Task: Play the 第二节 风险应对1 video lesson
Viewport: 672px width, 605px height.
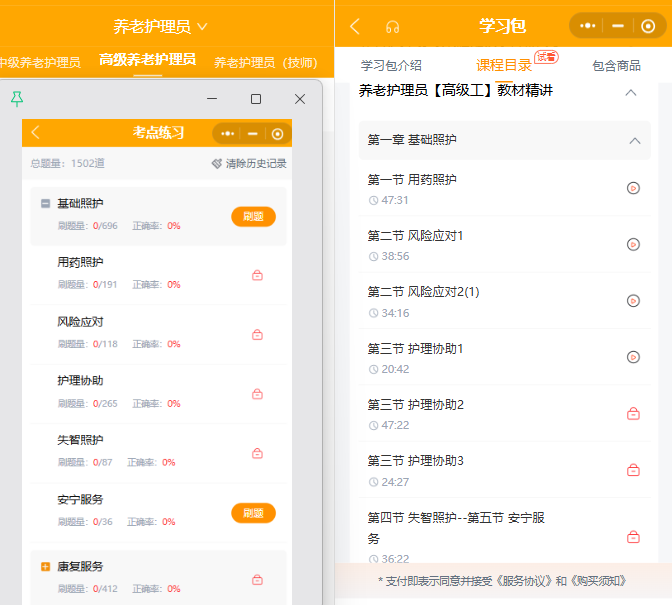Action: (x=633, y=244)
